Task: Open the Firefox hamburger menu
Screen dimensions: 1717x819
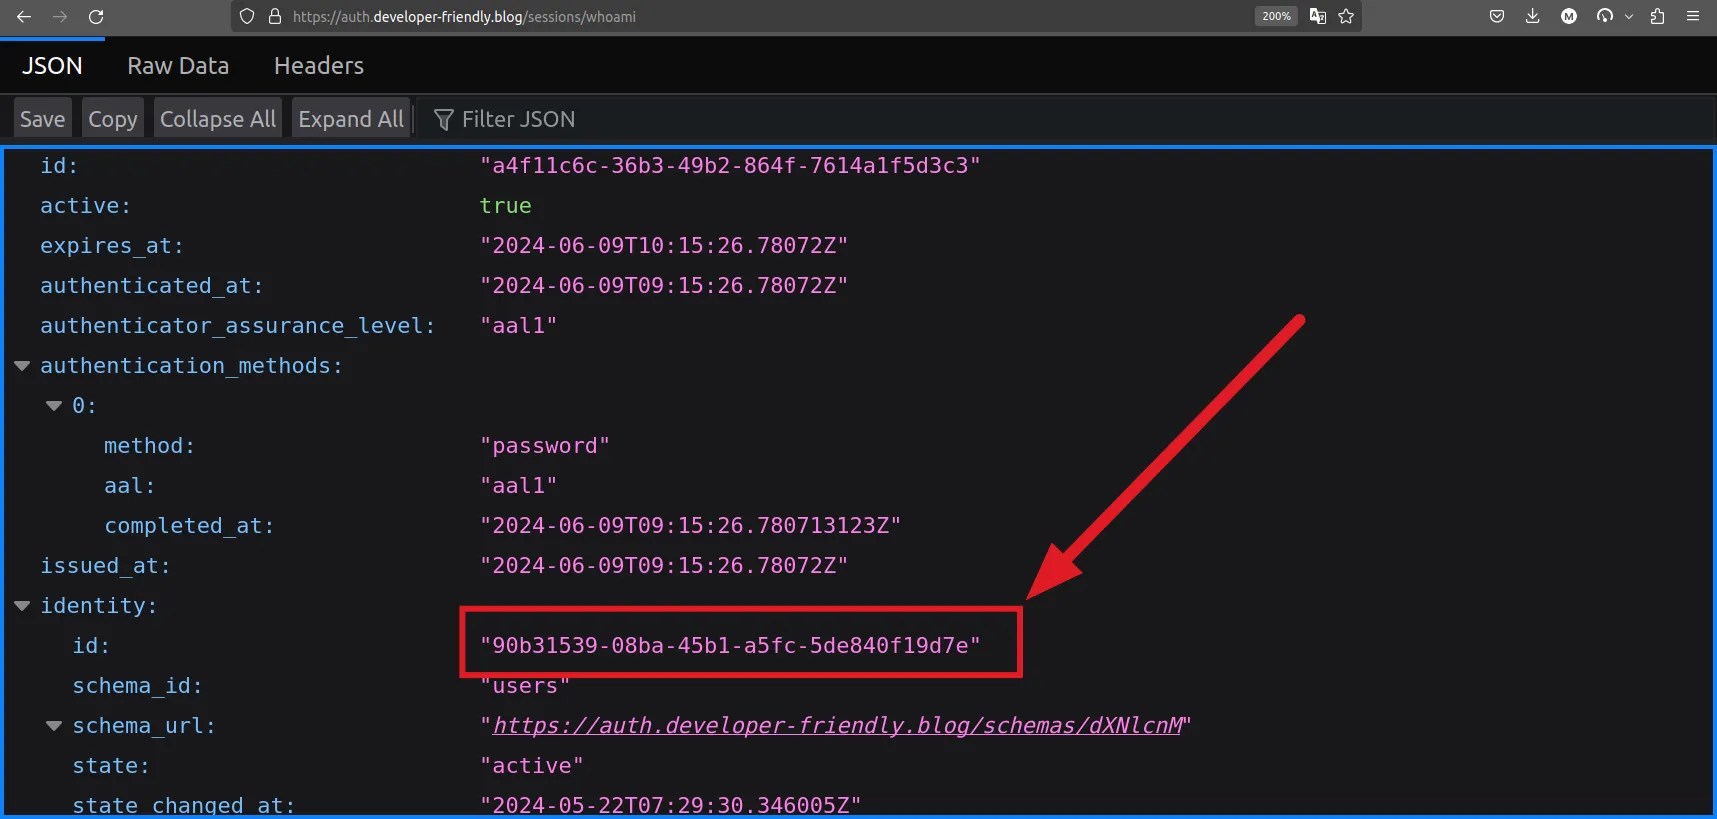Action: pyautogui.click(x=1693, y=16)
